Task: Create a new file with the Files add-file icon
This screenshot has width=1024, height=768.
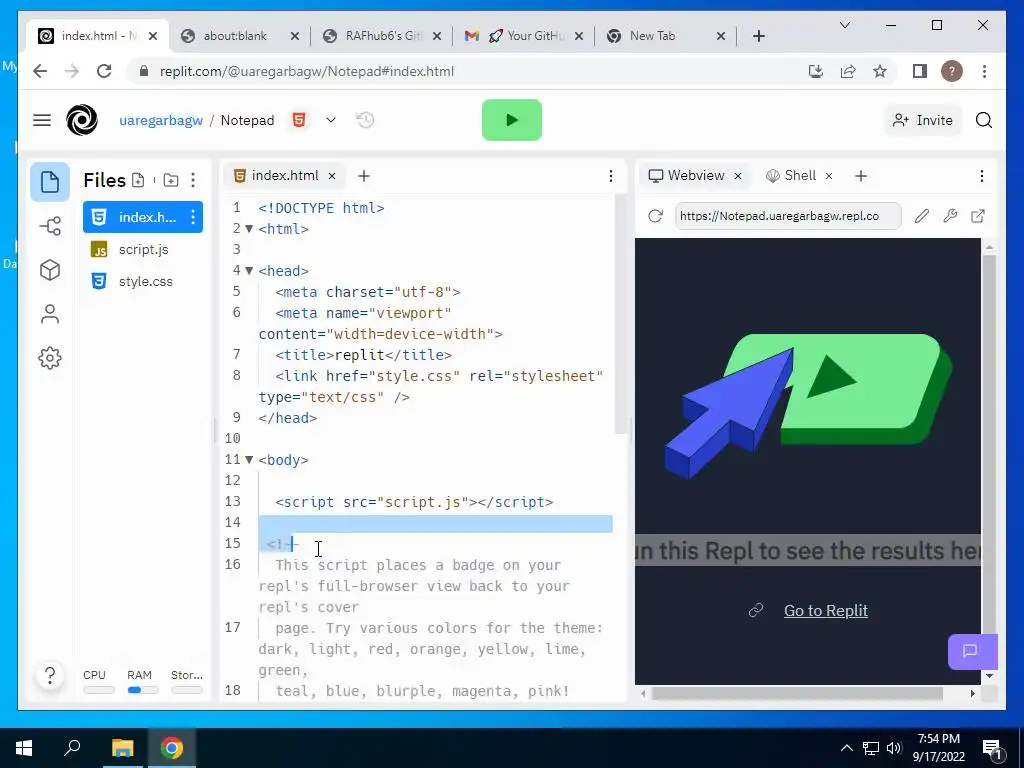Action: pyautogui.click(x=138, y=180)
